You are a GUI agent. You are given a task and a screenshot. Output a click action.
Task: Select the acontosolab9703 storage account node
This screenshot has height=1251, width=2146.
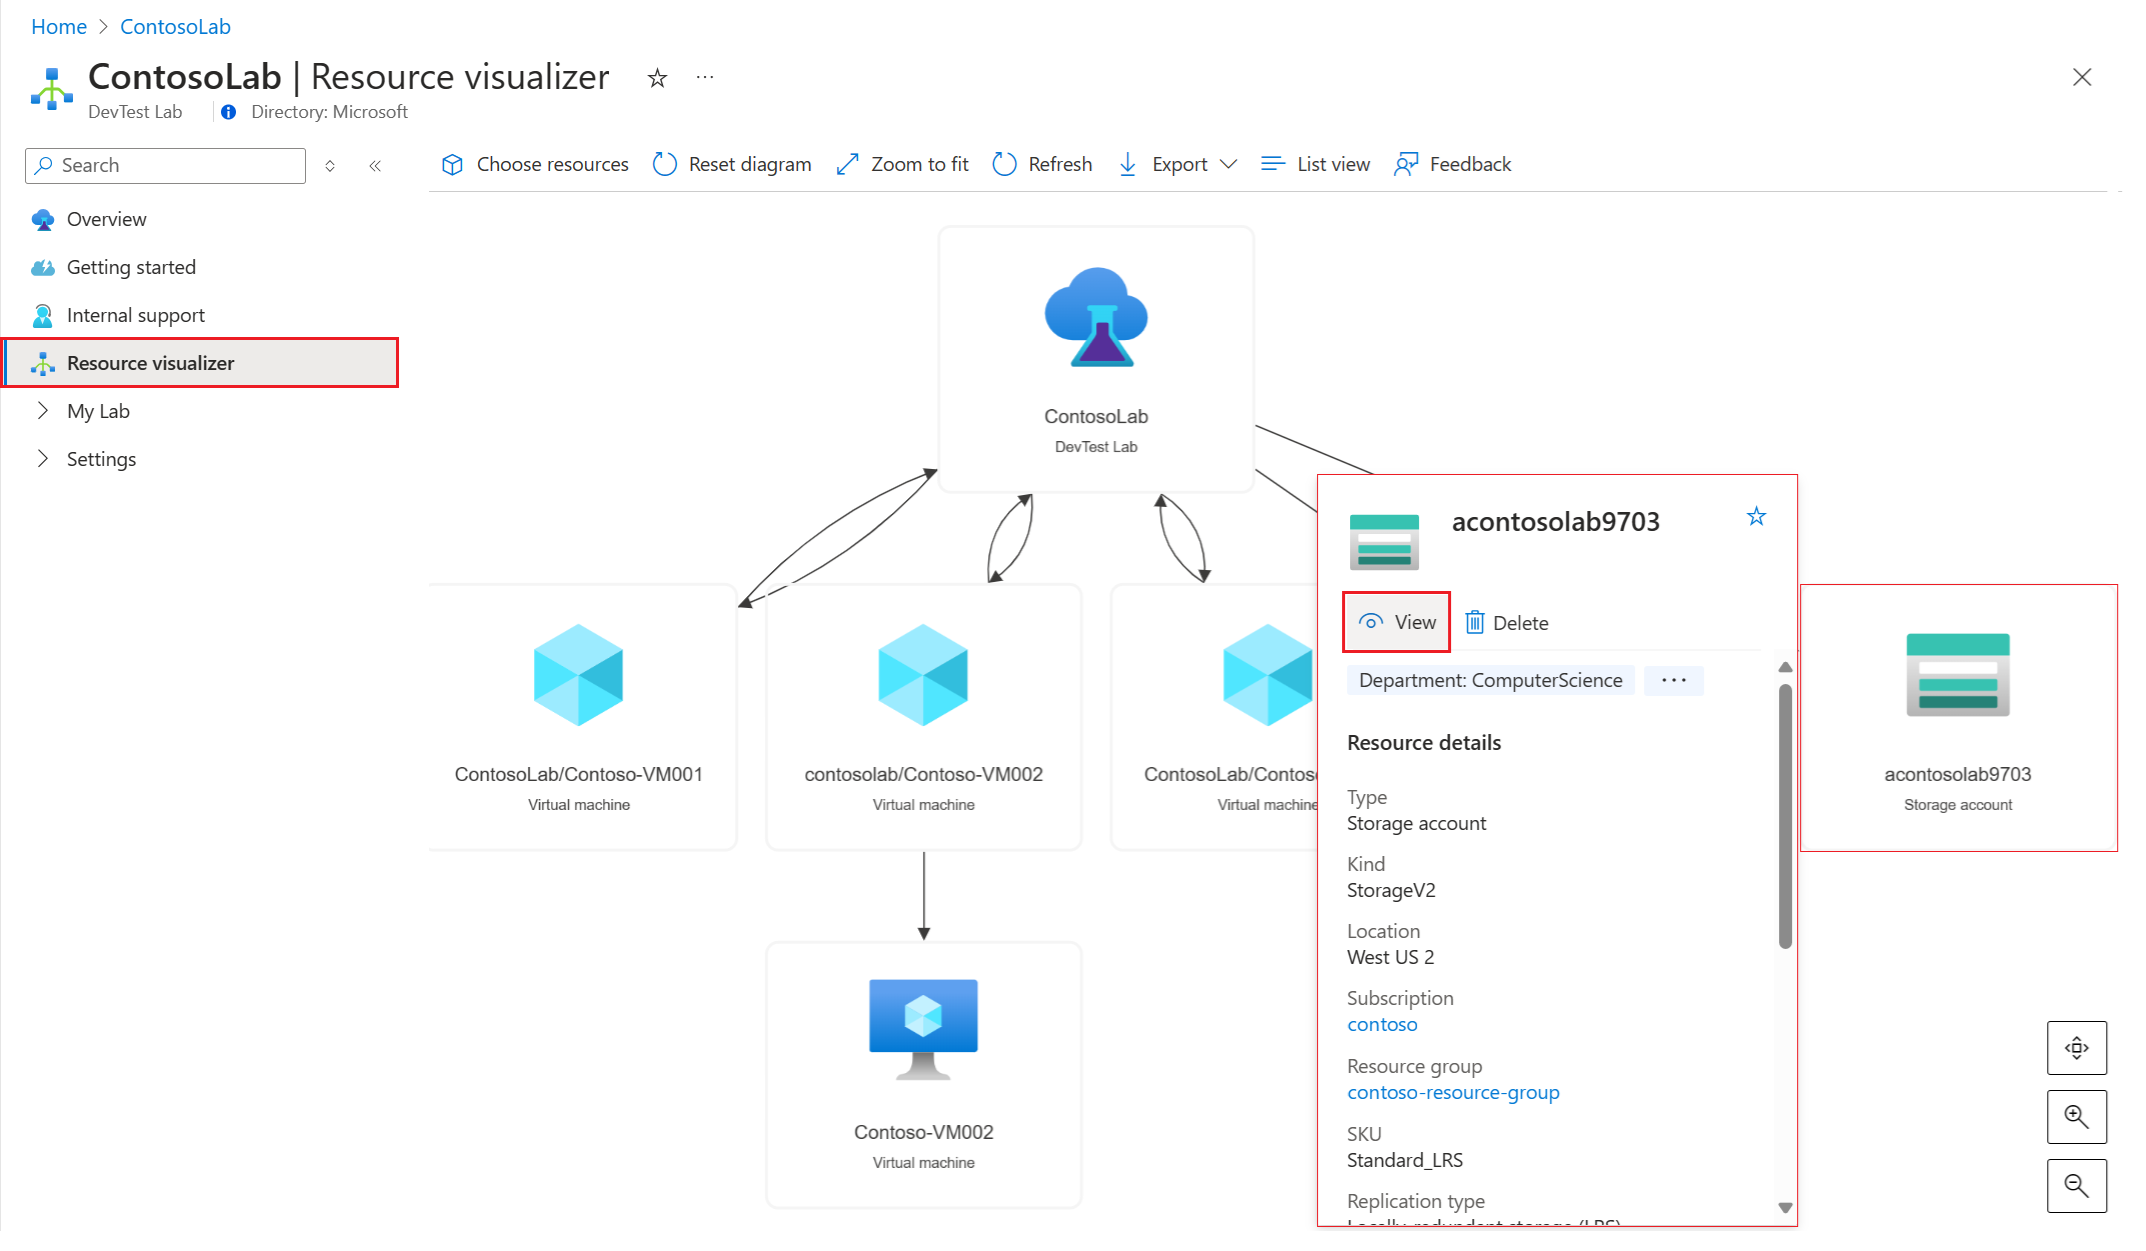(x=1958, y=717)
